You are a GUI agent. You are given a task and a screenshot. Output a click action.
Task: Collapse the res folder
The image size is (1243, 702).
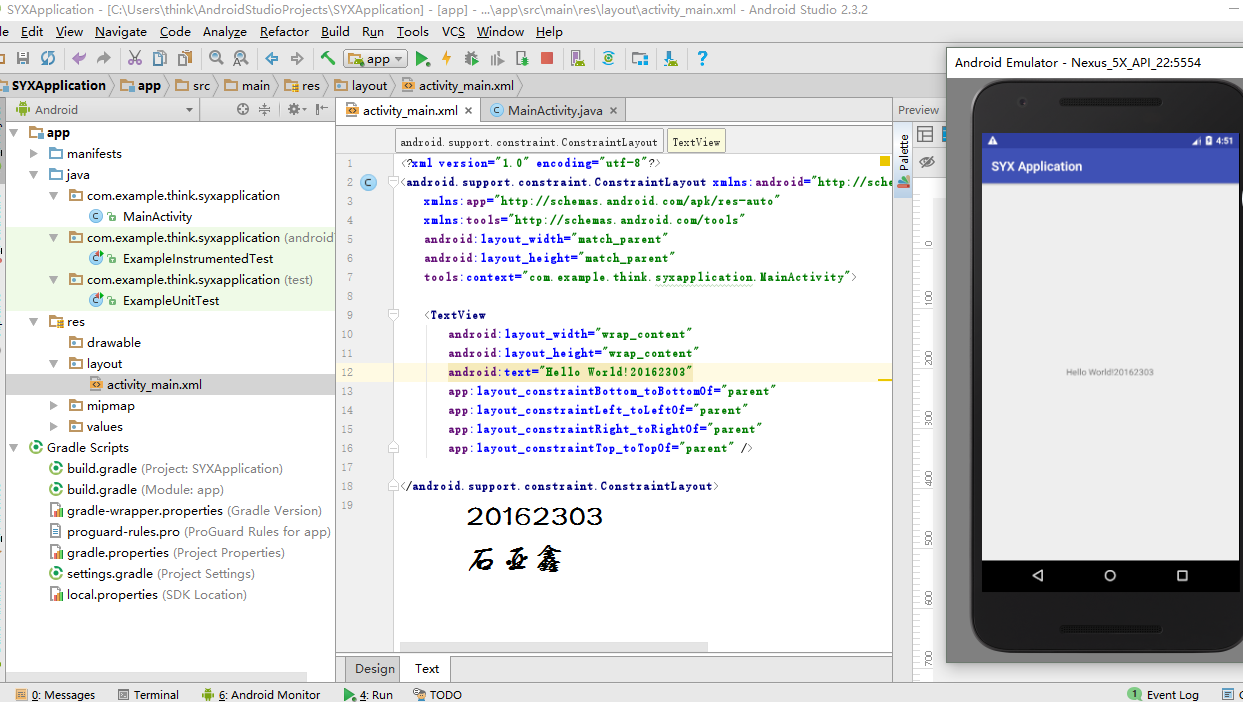[34, 321]
